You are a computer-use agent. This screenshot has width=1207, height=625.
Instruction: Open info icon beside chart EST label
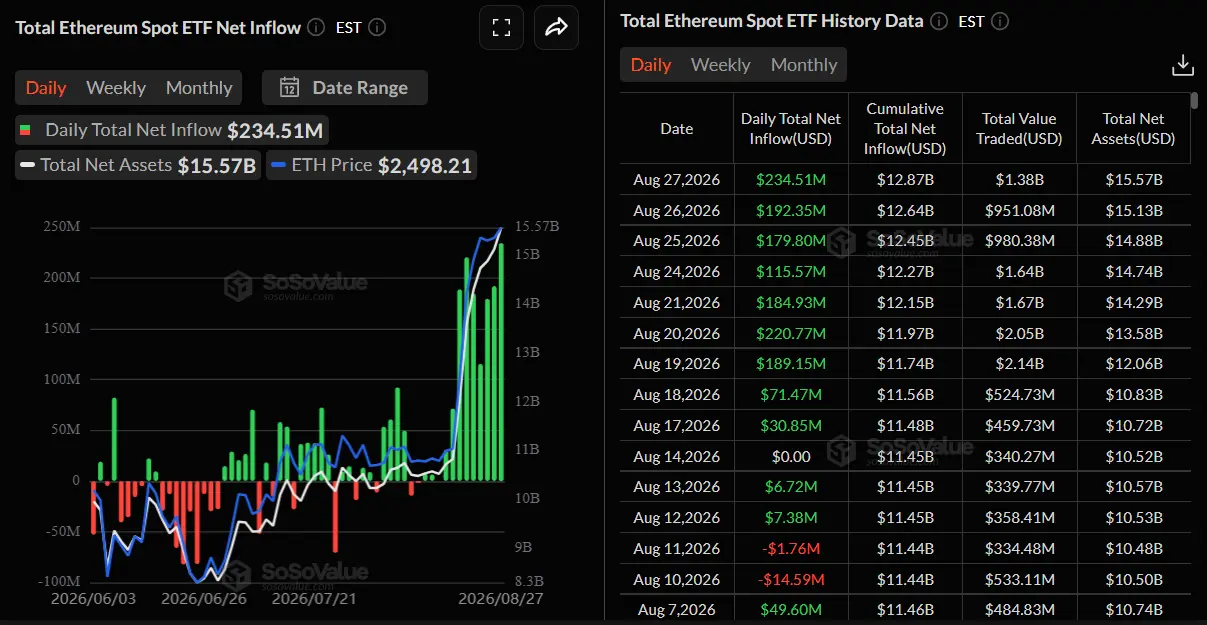pos(377,27)
